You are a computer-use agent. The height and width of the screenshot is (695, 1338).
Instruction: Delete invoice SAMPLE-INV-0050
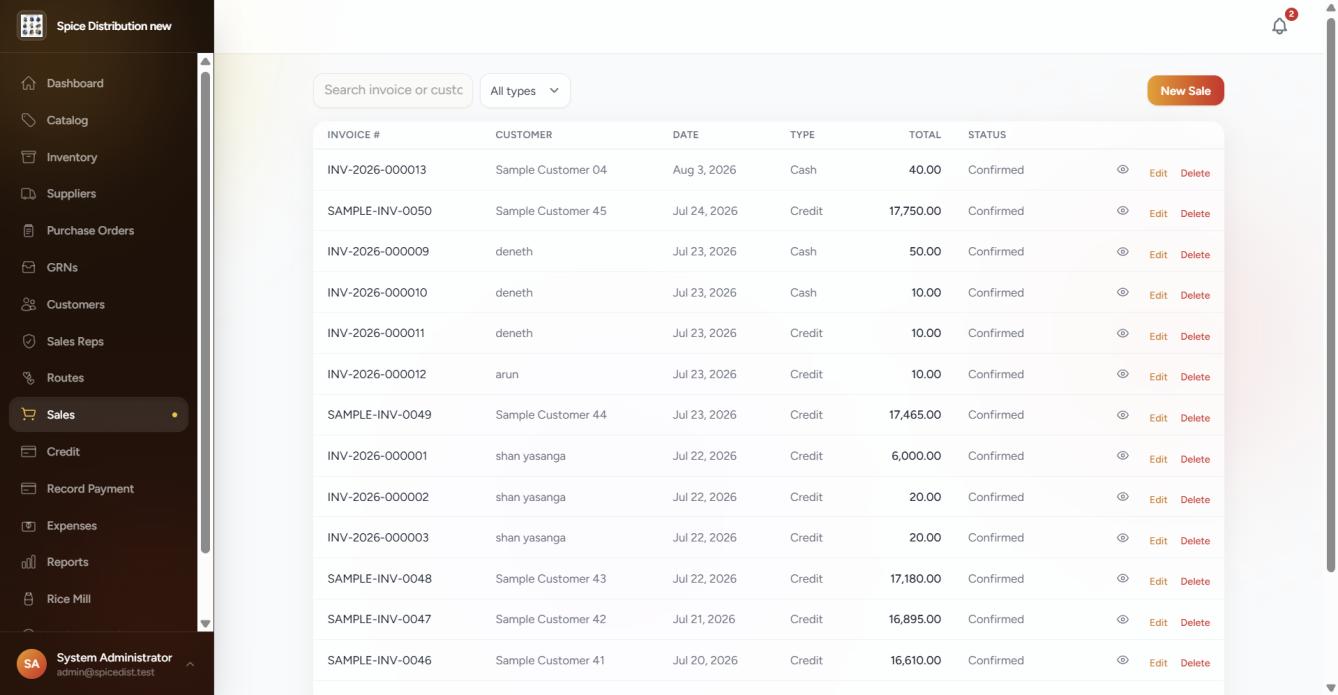click(1195, 214)
